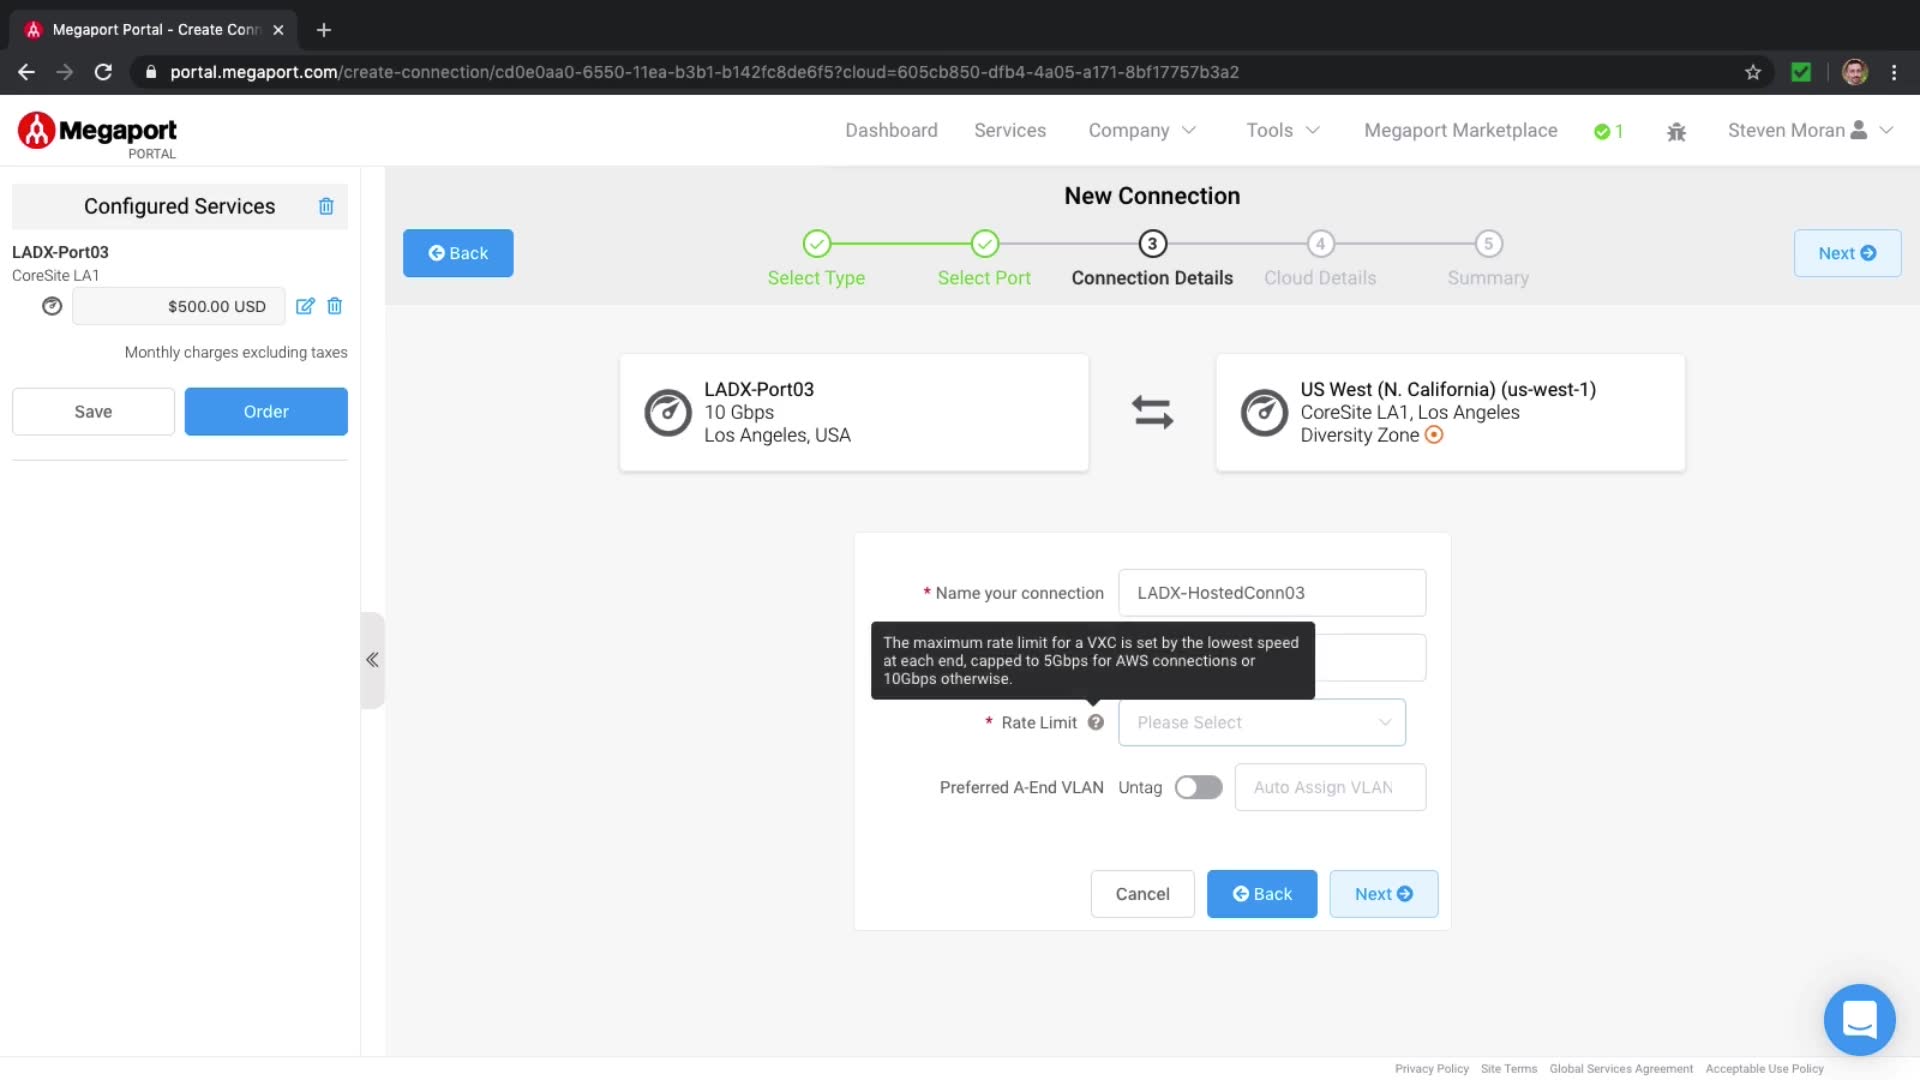The height and width of the screenshot is (1080, 1920).
Task: Click the Rate Limit help question icon
Action: 1096,722
